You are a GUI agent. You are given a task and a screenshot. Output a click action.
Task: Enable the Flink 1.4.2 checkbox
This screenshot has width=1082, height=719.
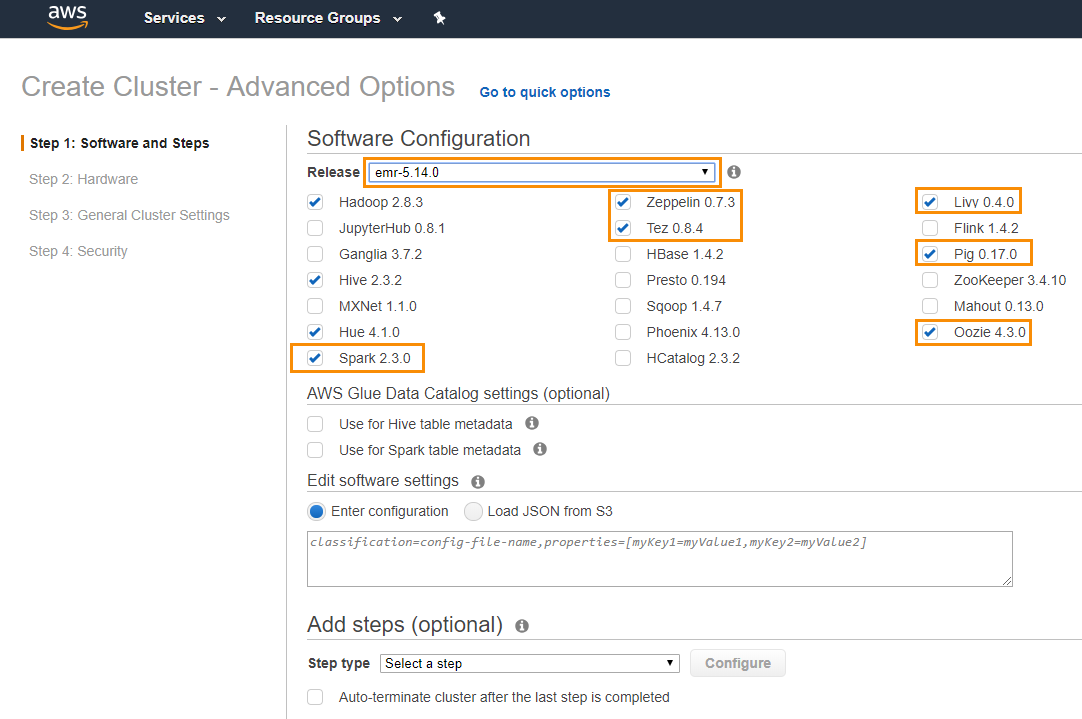coord(930,228)
